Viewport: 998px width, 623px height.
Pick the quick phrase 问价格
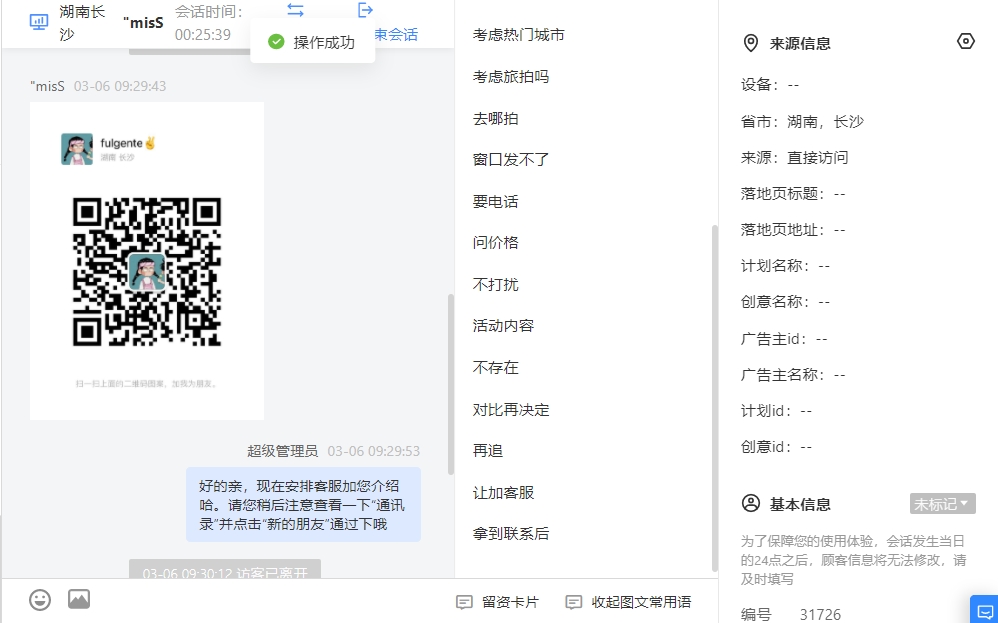coord(496,242)
